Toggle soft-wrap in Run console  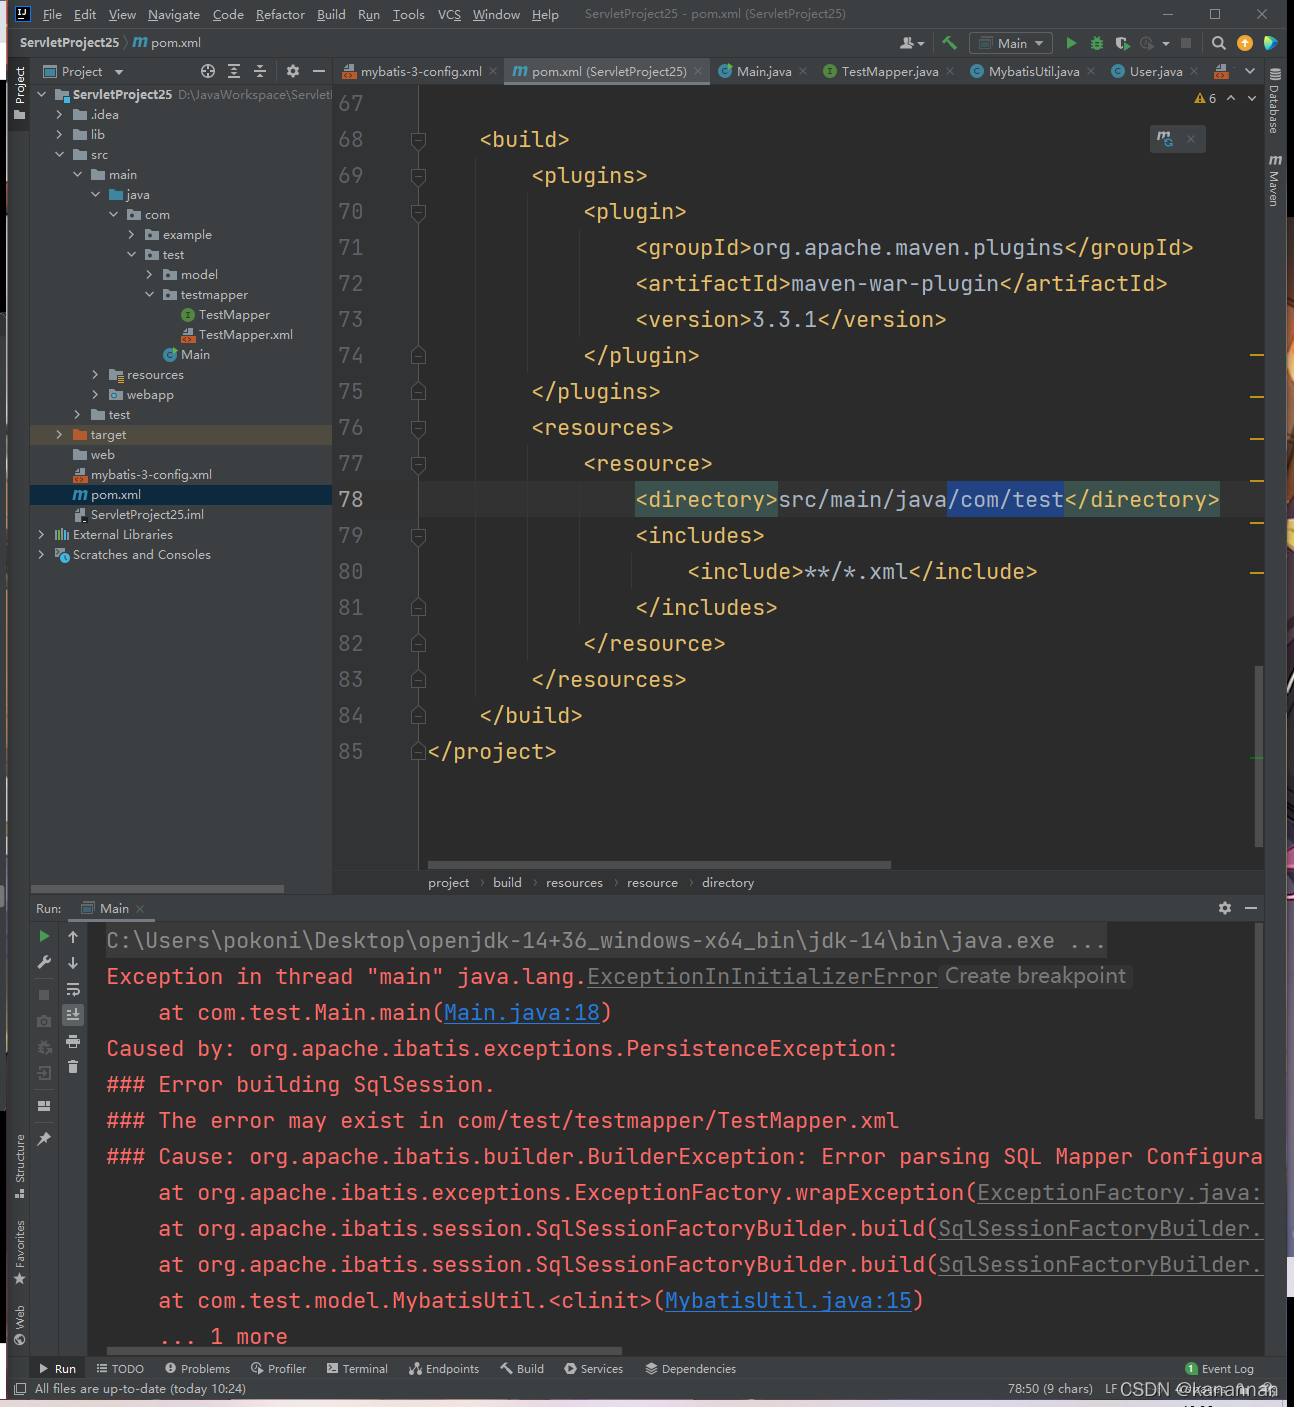(73, 989)
